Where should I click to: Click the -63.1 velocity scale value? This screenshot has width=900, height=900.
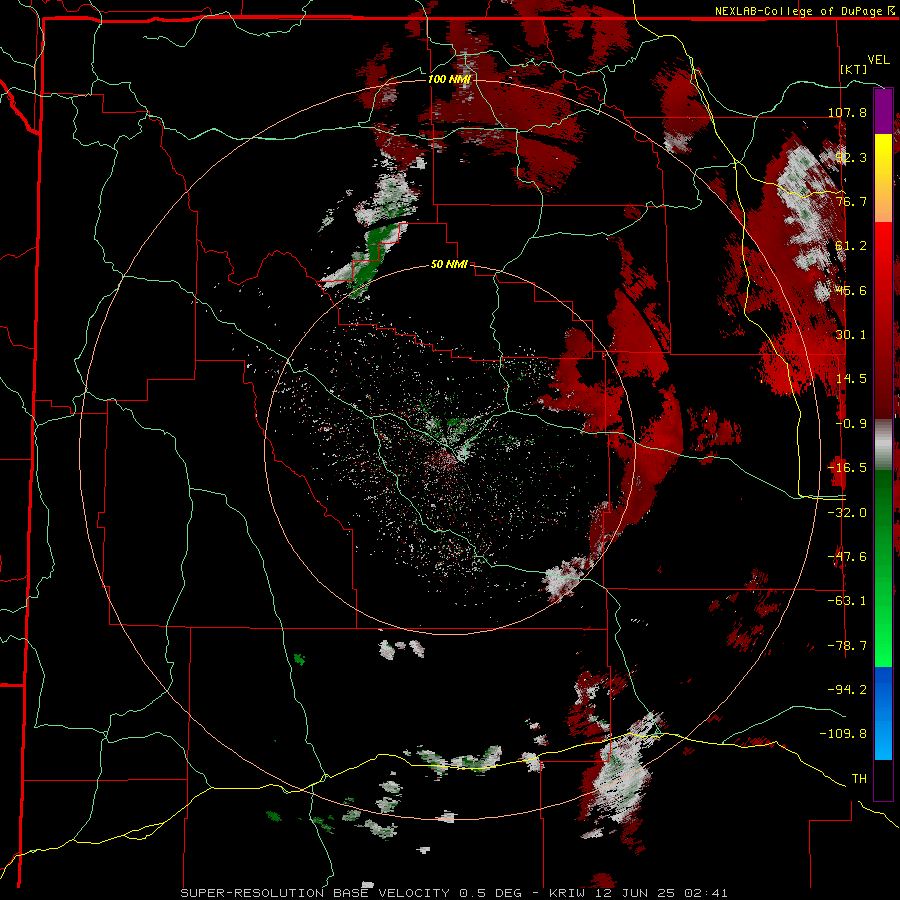(x=847, y=601)
